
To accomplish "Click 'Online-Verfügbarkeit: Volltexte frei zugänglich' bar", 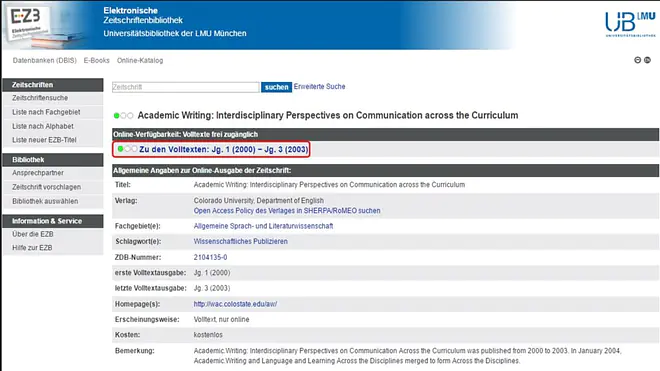I will pos(385,134).
